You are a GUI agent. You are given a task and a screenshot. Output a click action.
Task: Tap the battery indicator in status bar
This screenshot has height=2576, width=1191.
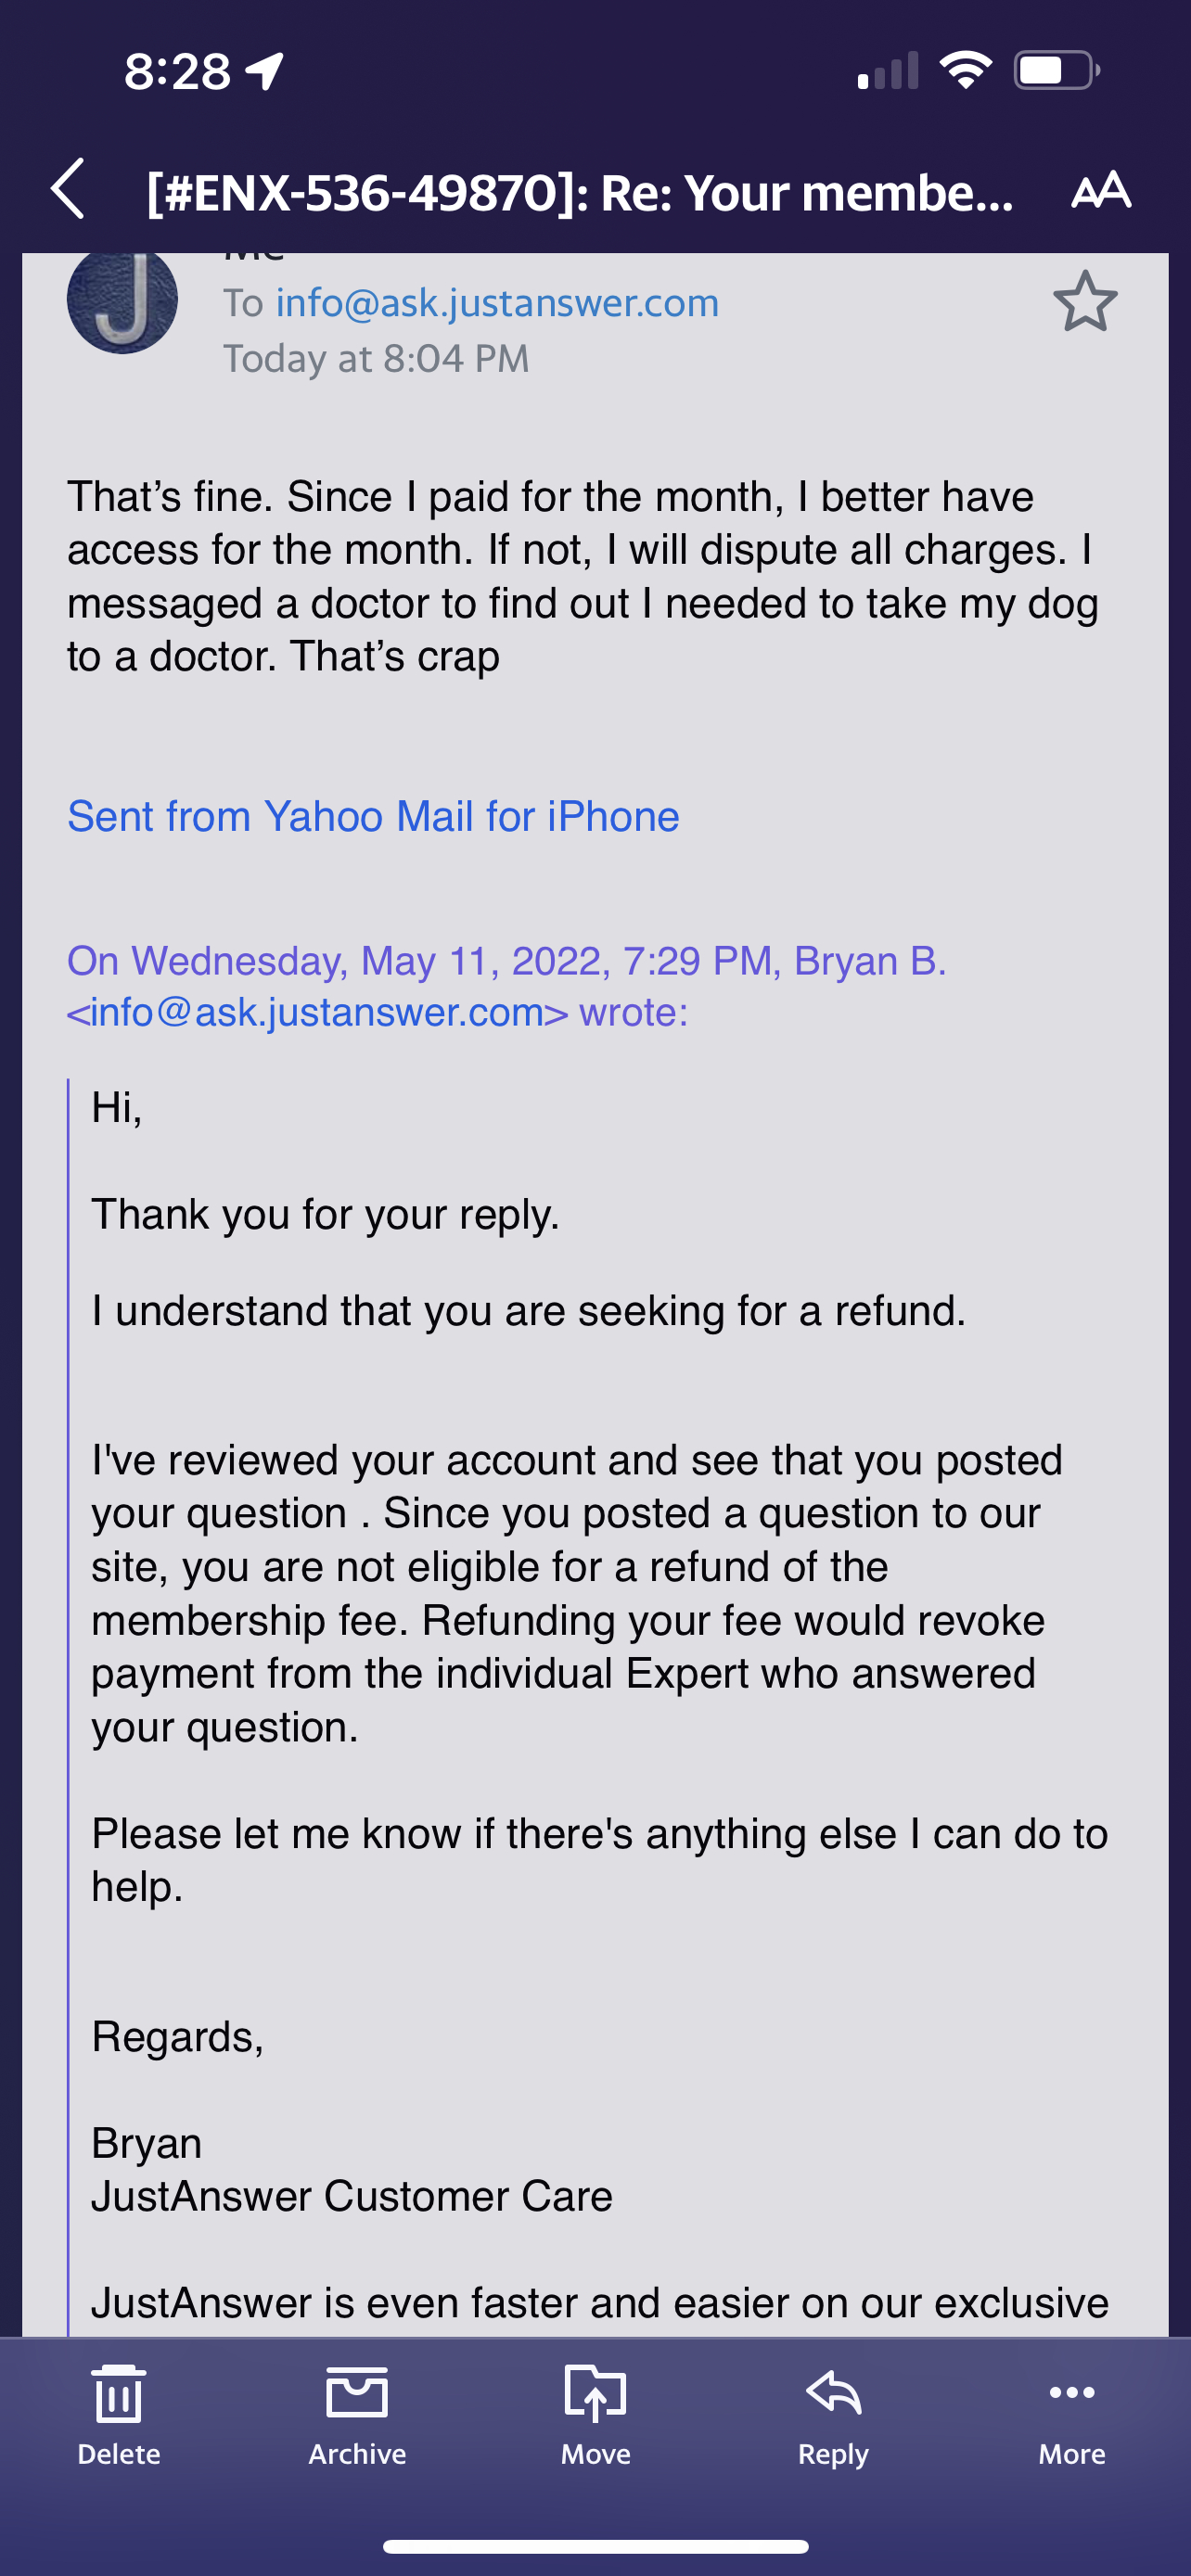tap(1056, 70)
